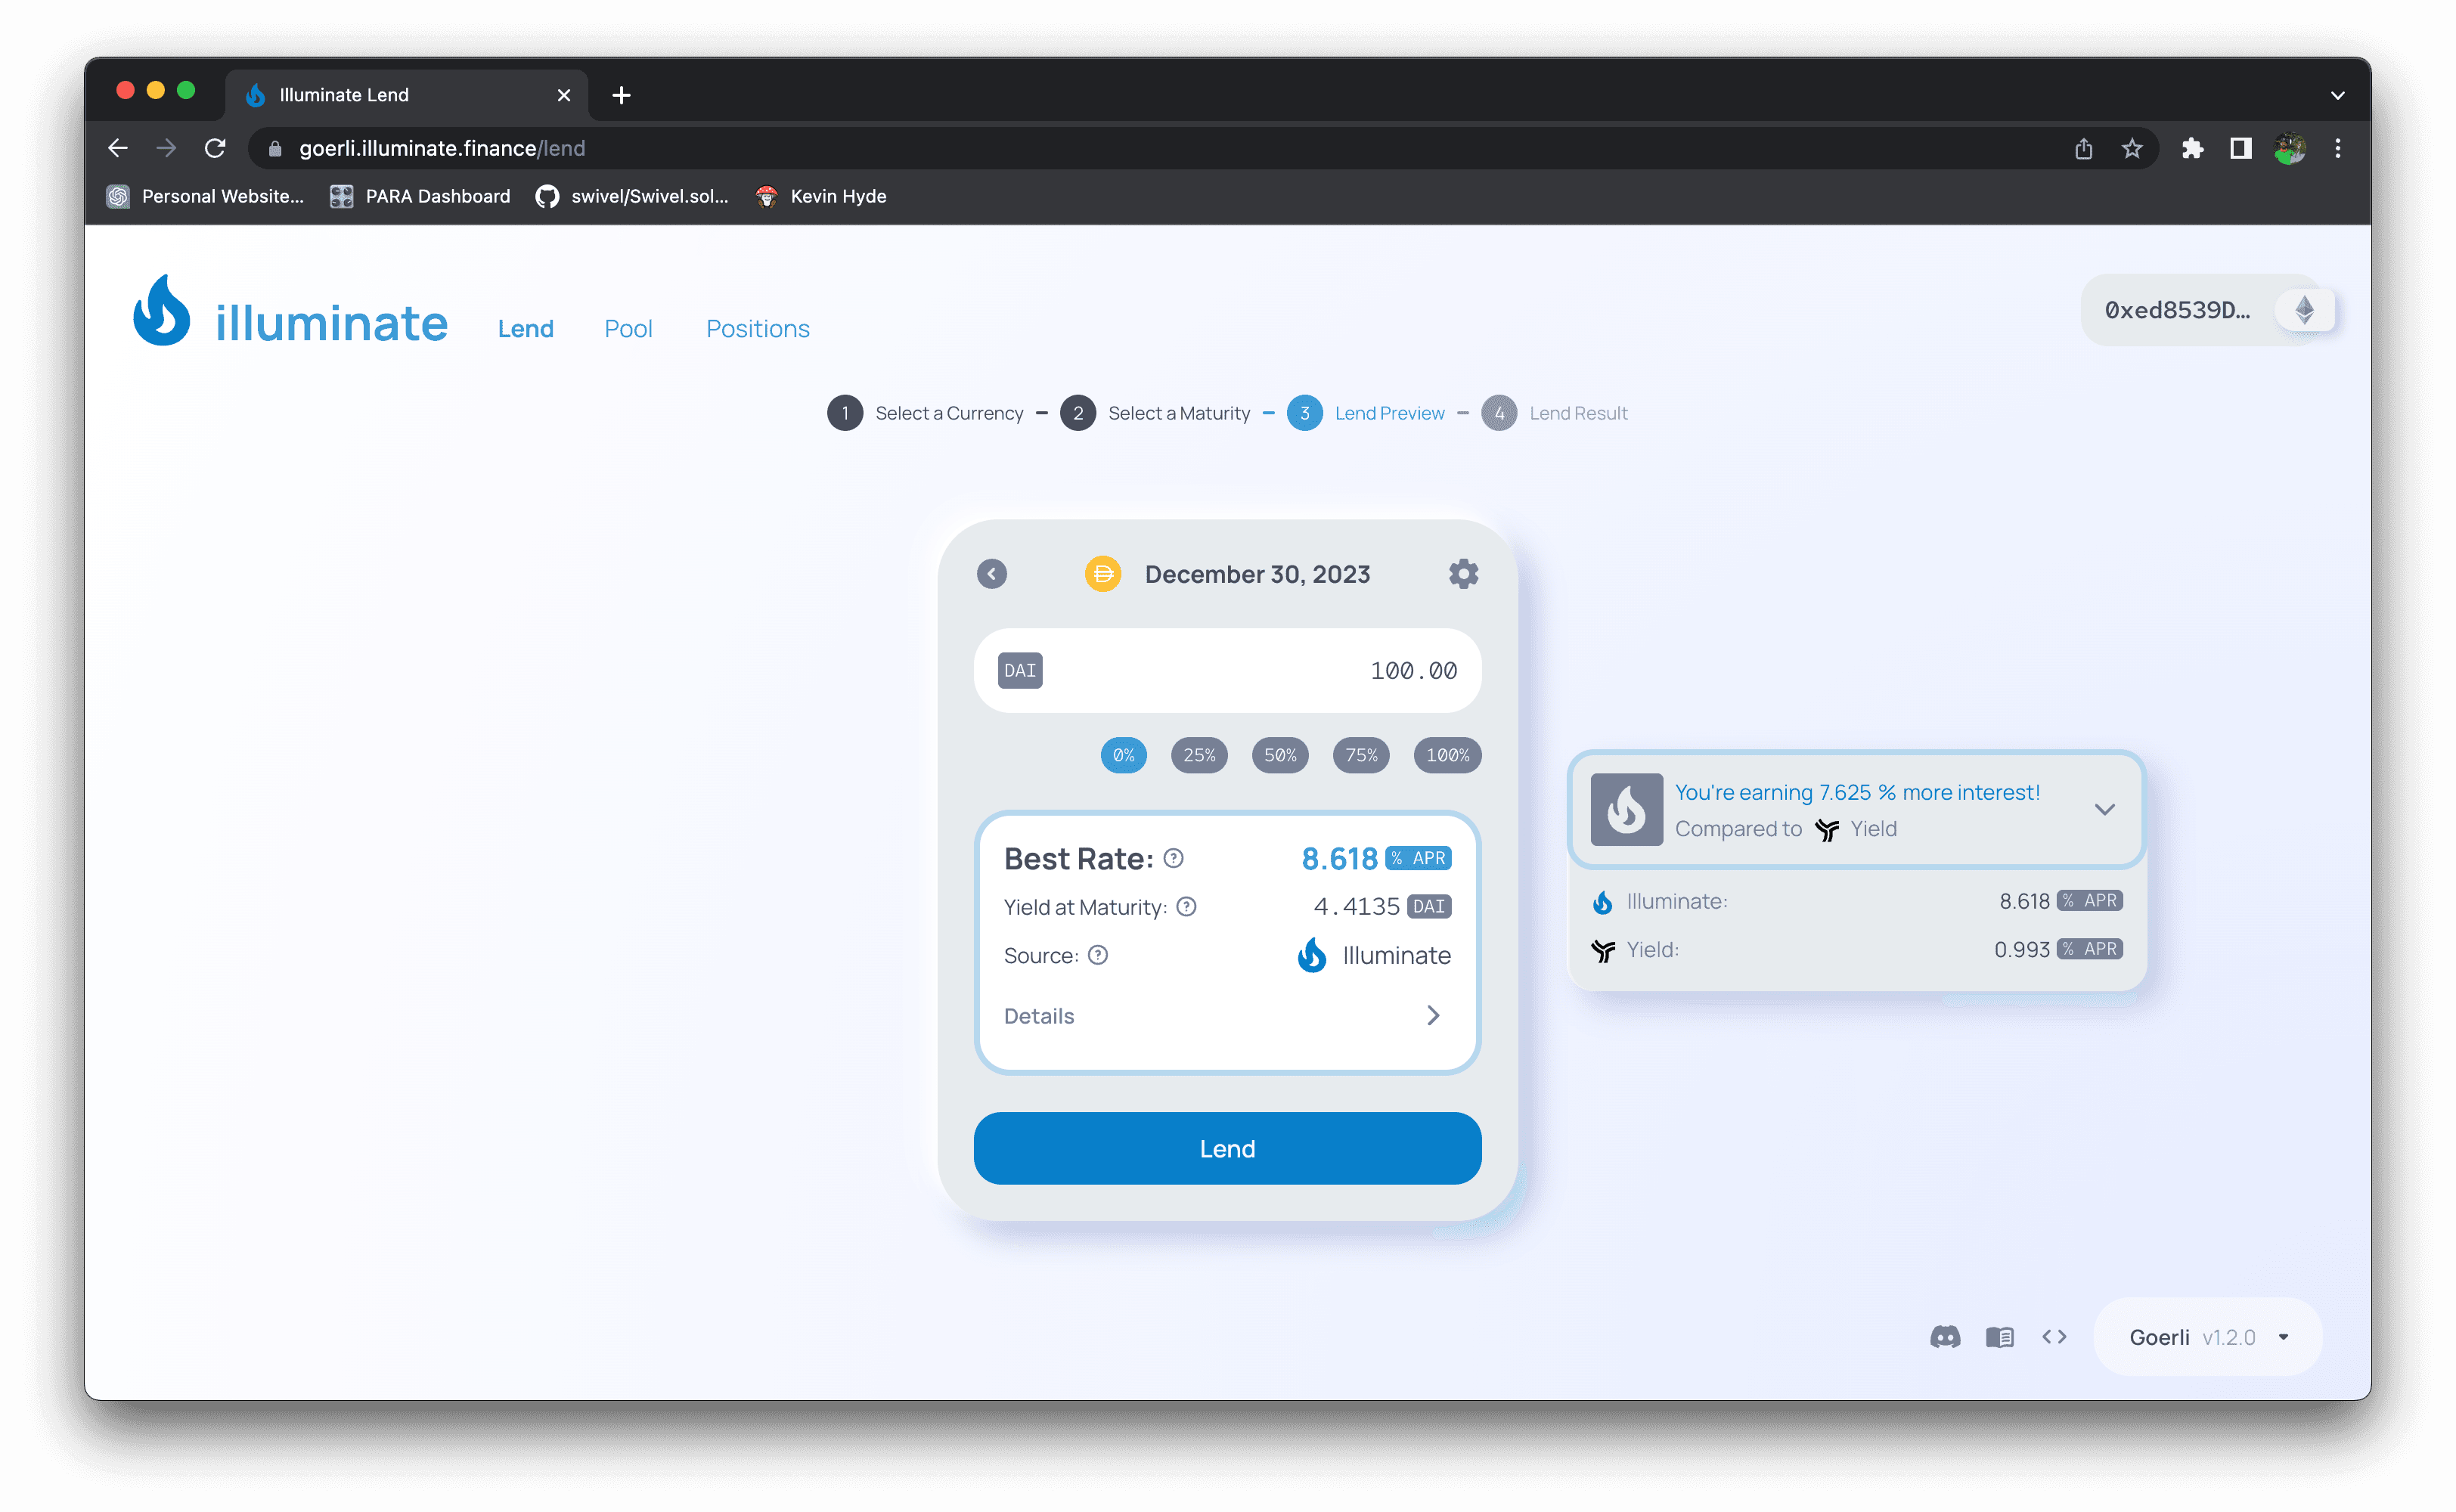Open the settings gear on lend card
The height and width of the screenshot is (1512, 2456).
coord(1463,574)
